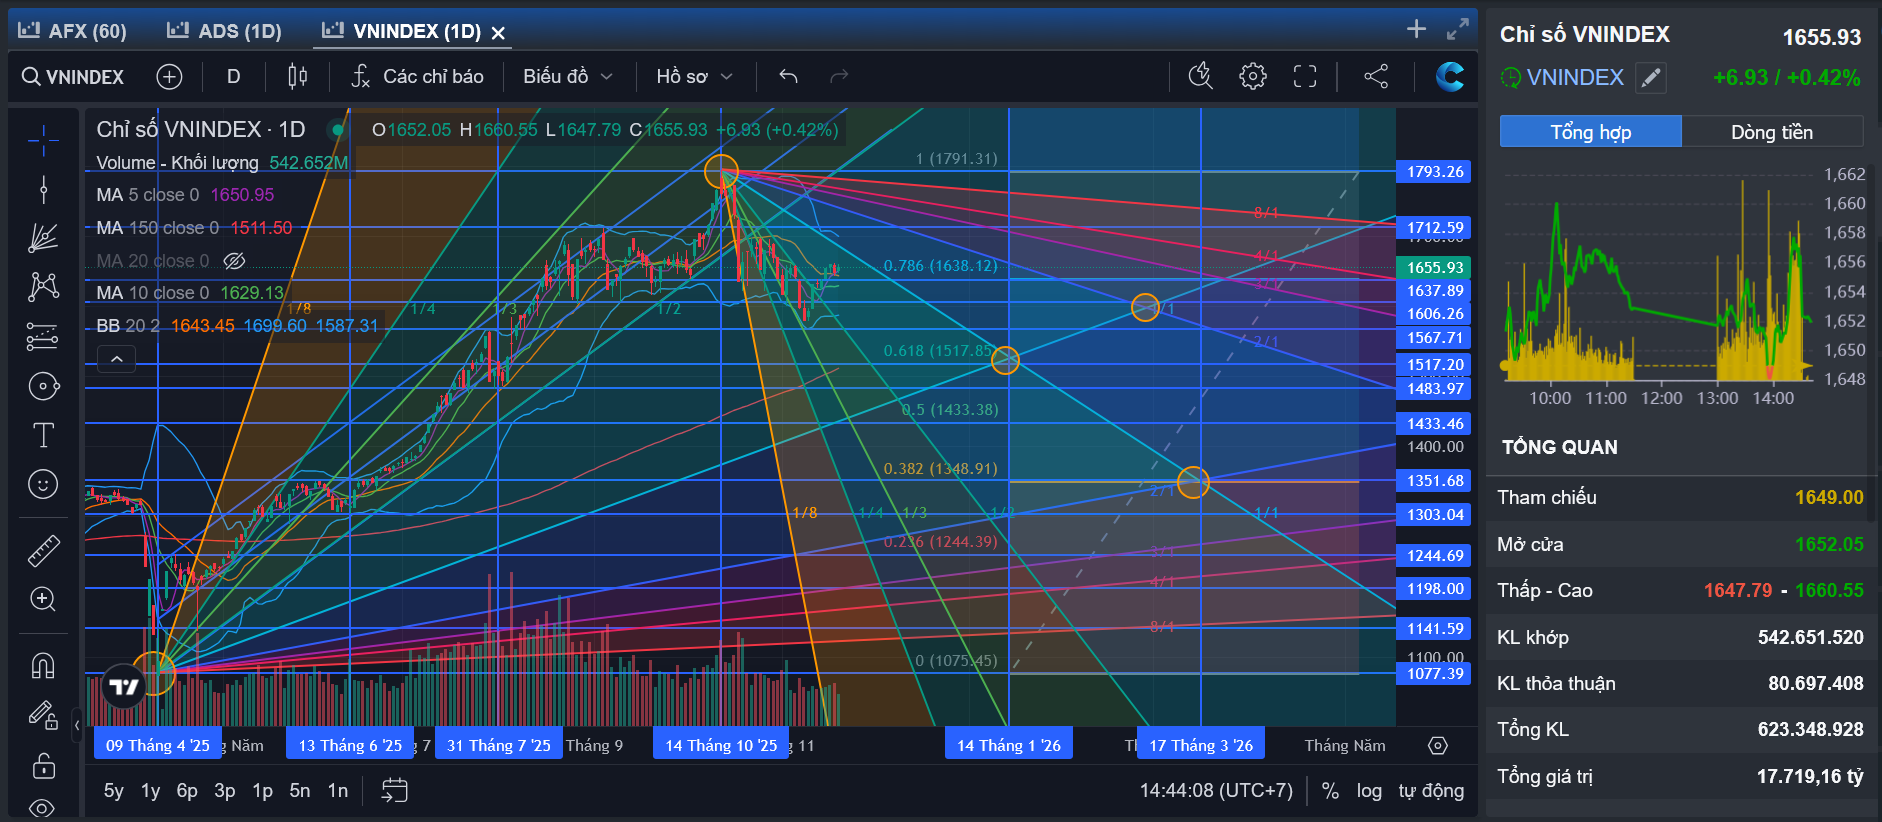Viewport: 1882px width, 822px height.
Task: Open the Gann and Fibonacci fan tools
Action: (43, 238)
